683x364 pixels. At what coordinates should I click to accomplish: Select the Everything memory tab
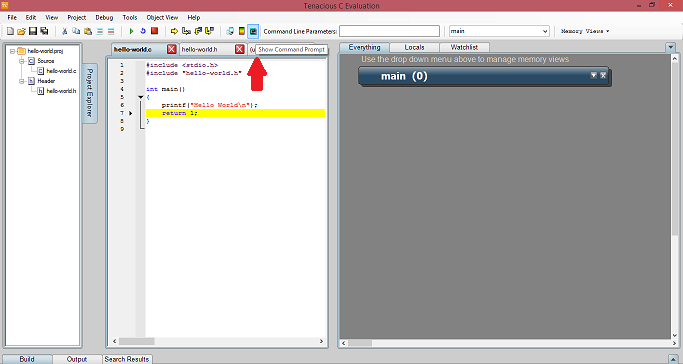coord(365,47)
